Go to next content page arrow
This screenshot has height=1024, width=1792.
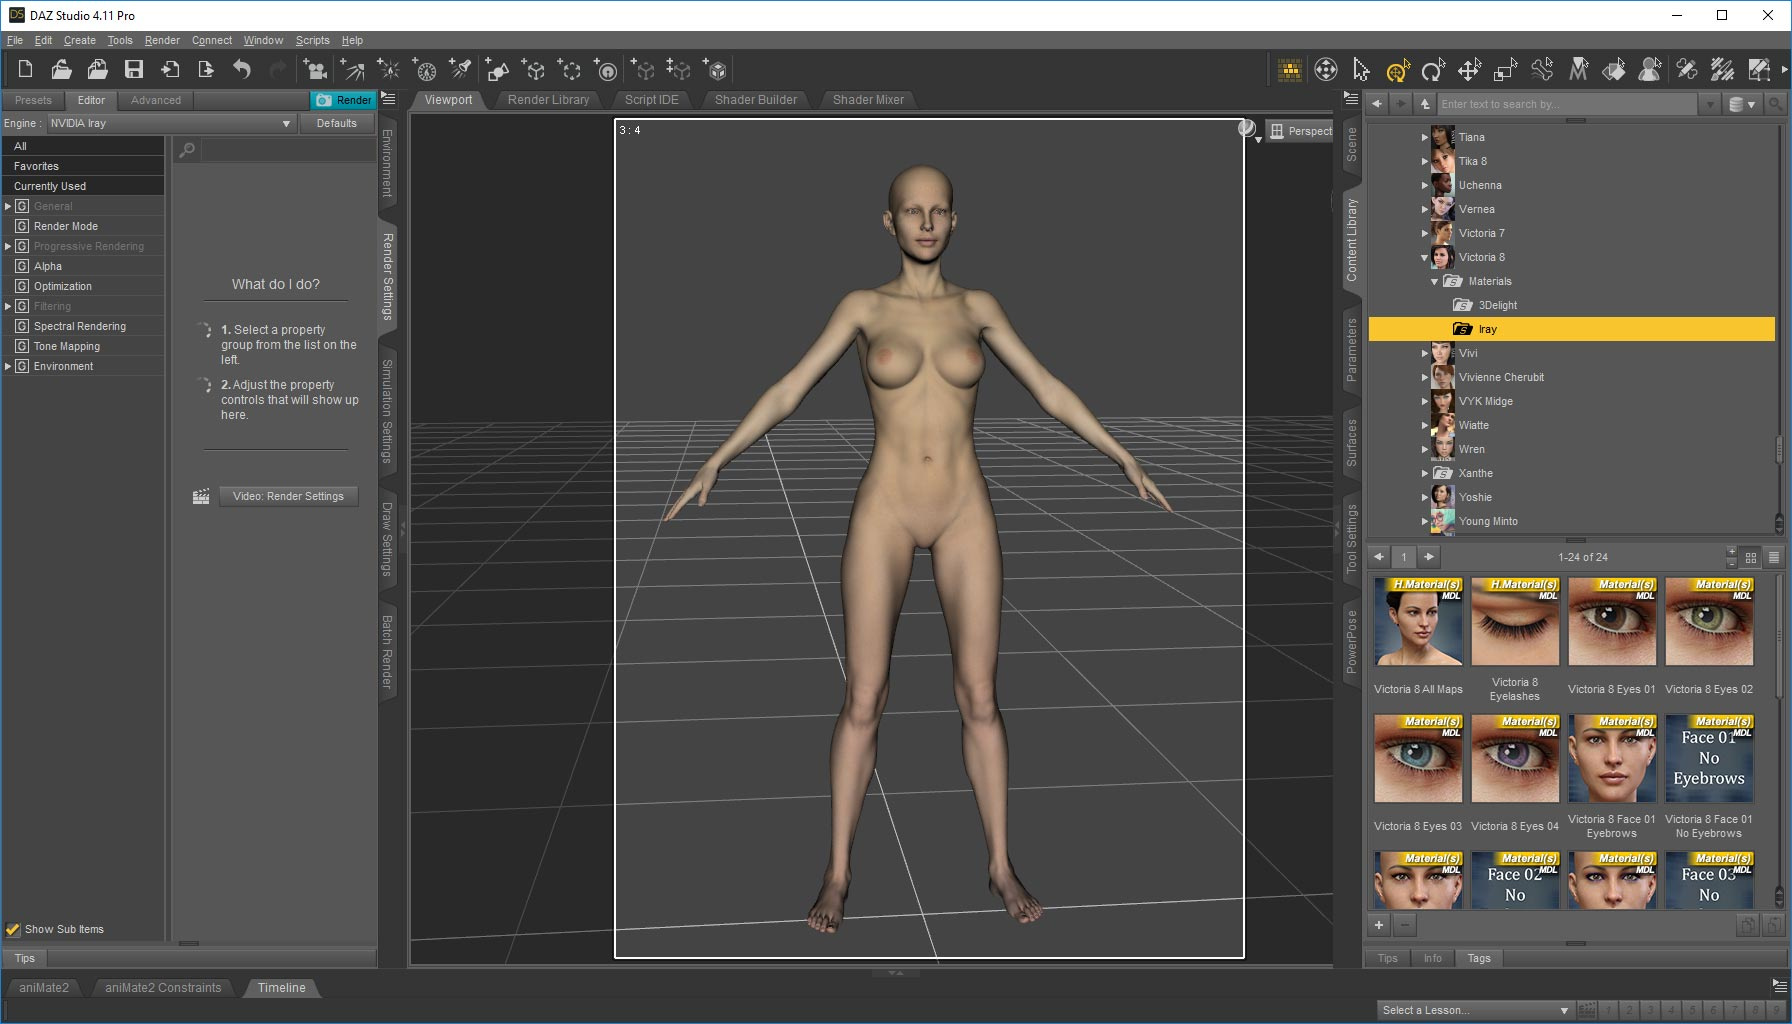(1429, 557)
